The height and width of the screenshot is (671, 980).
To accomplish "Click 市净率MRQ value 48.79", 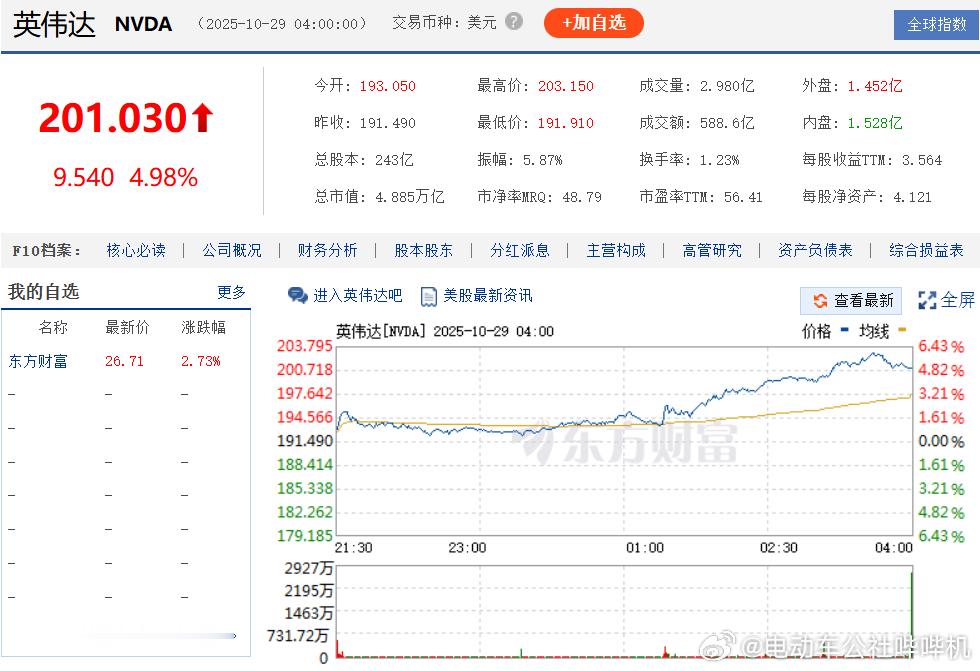I will pos(582,197).
